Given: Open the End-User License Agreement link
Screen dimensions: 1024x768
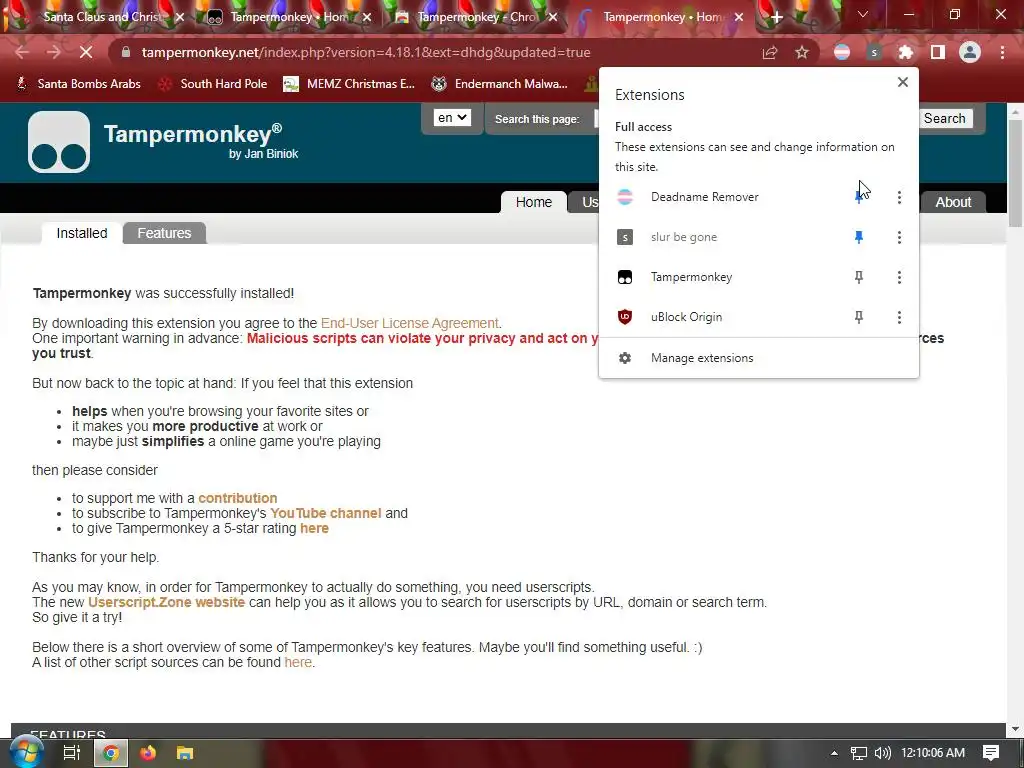Looking at the screenshot, I should point(409,323).
